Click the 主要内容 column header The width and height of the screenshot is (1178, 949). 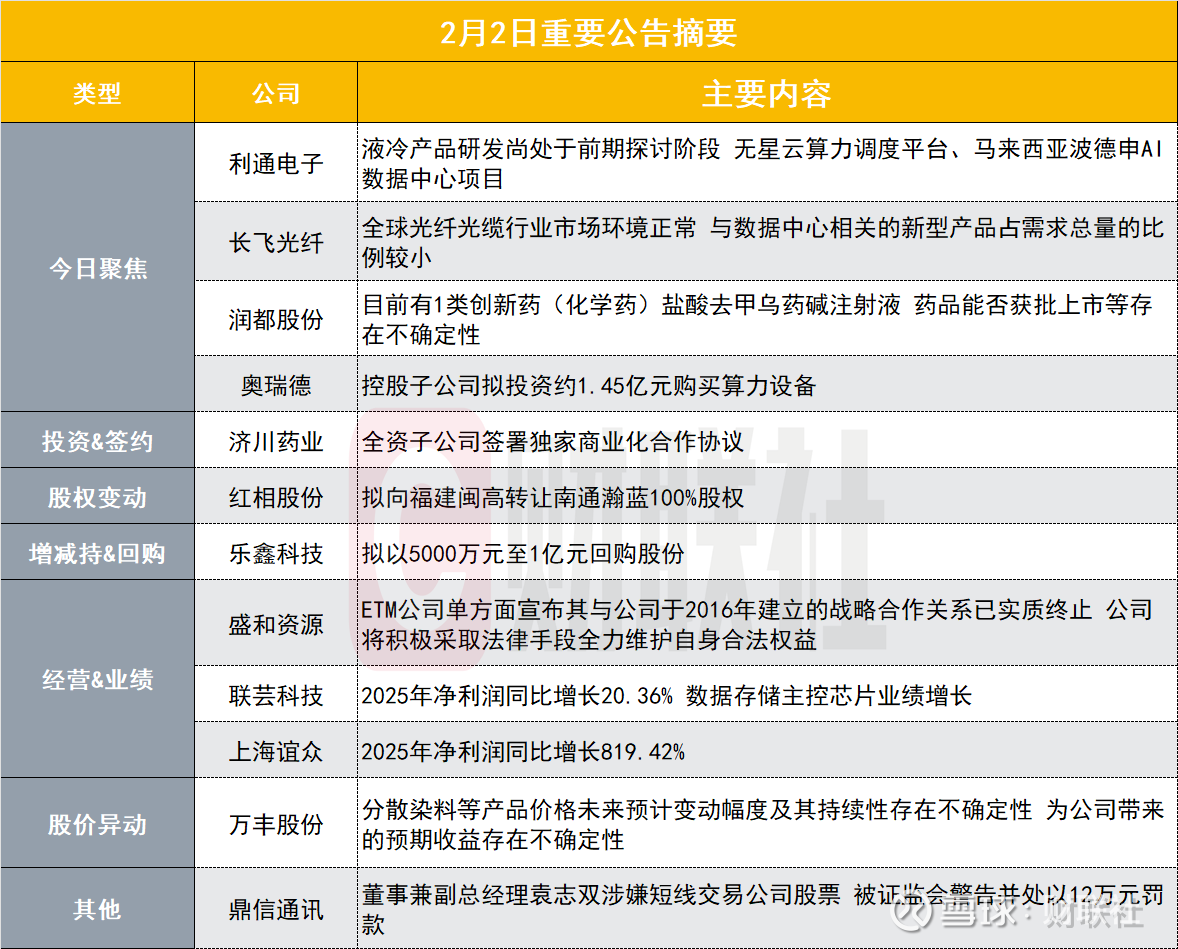tap(766, 94)
